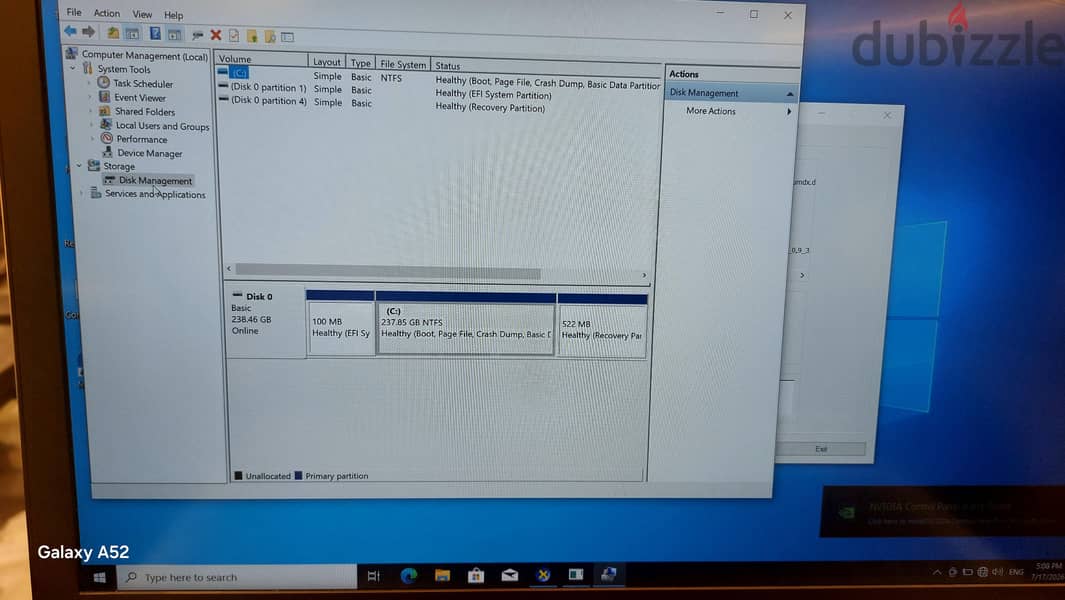
Task: Click the Forward arrow in toolbar
Action: pyautogui.click(x=88, y=31)
